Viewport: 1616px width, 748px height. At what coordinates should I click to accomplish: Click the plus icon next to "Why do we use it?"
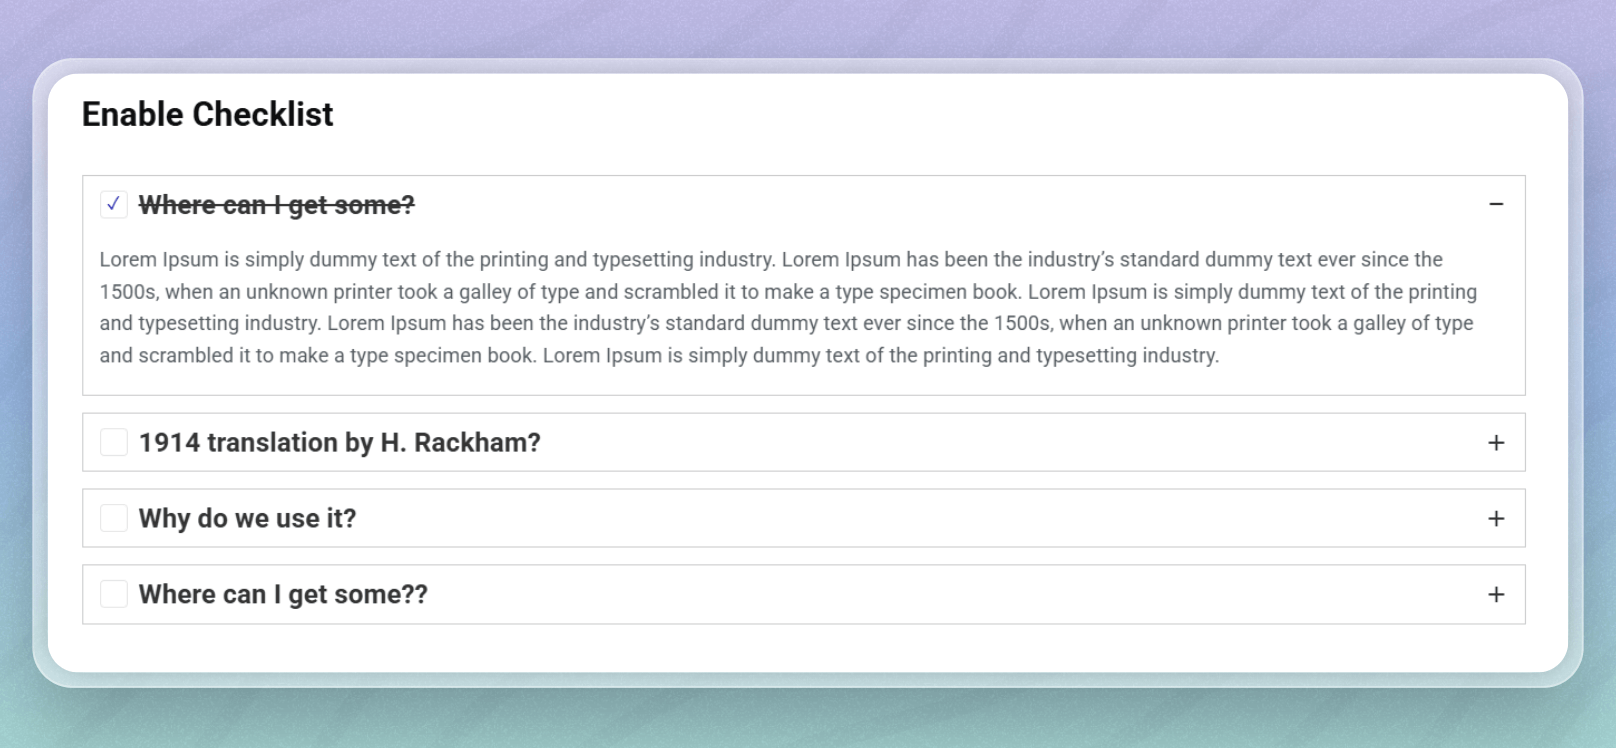click(1496, 518)
